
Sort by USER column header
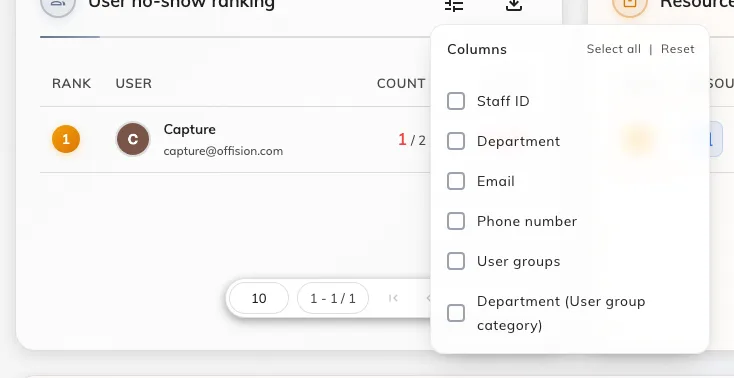133,83
